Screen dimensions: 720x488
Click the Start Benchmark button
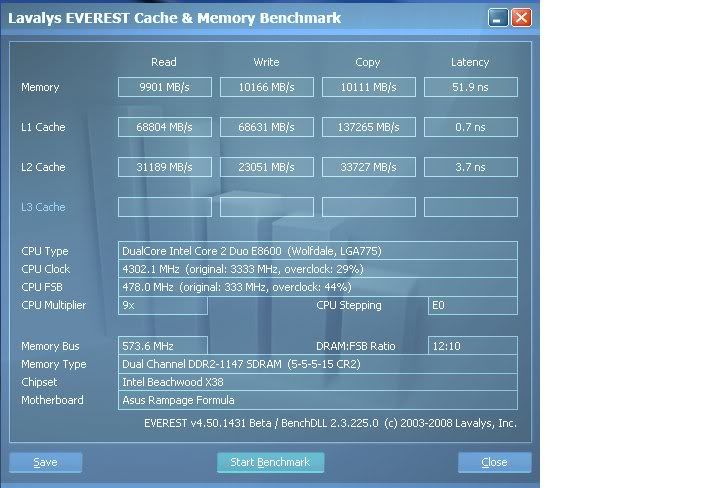pos(270,462)
